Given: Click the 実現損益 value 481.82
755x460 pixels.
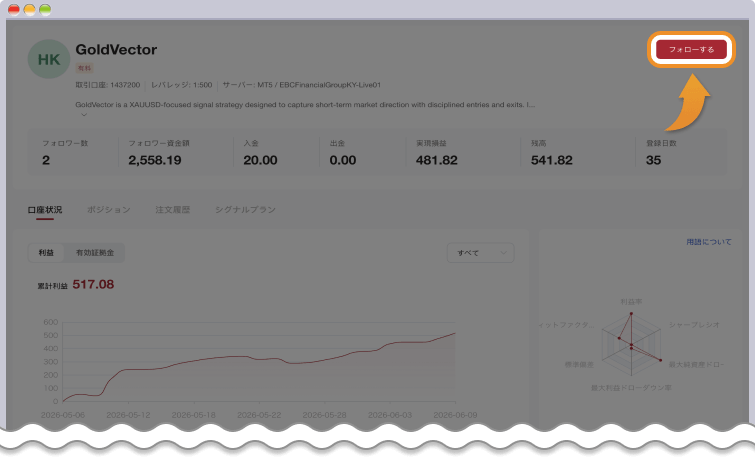Looking at the screenshot, I should [437, 160].
